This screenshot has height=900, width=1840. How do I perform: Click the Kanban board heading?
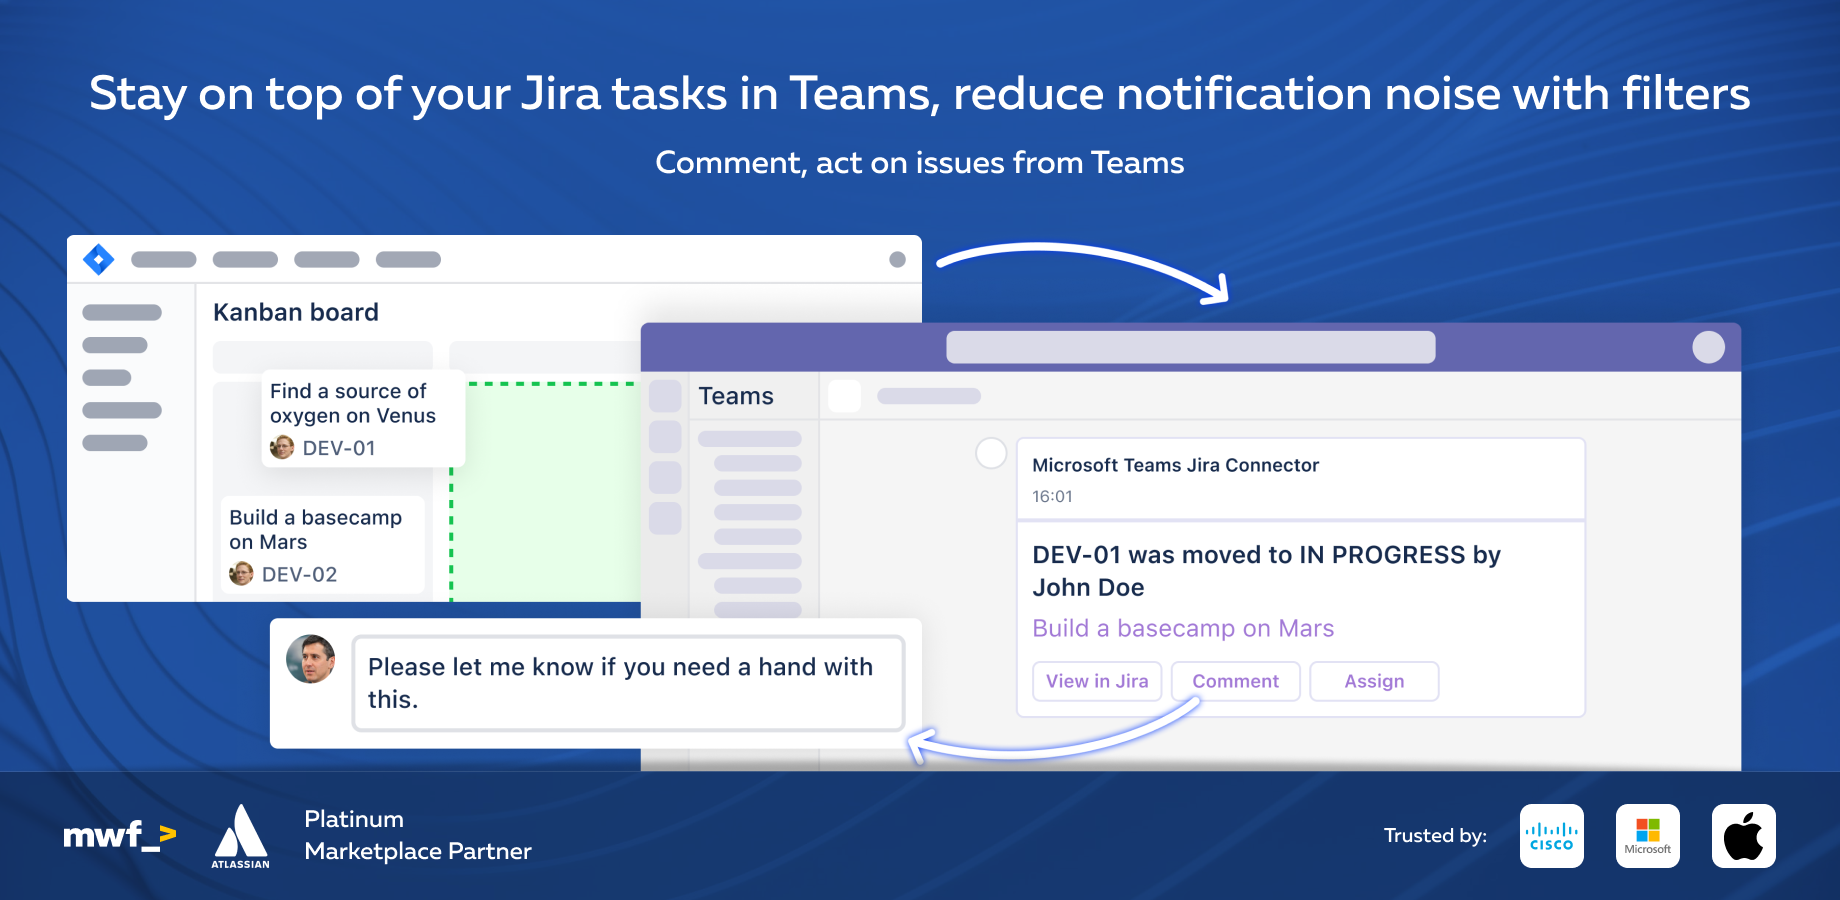tap(296, 312)
